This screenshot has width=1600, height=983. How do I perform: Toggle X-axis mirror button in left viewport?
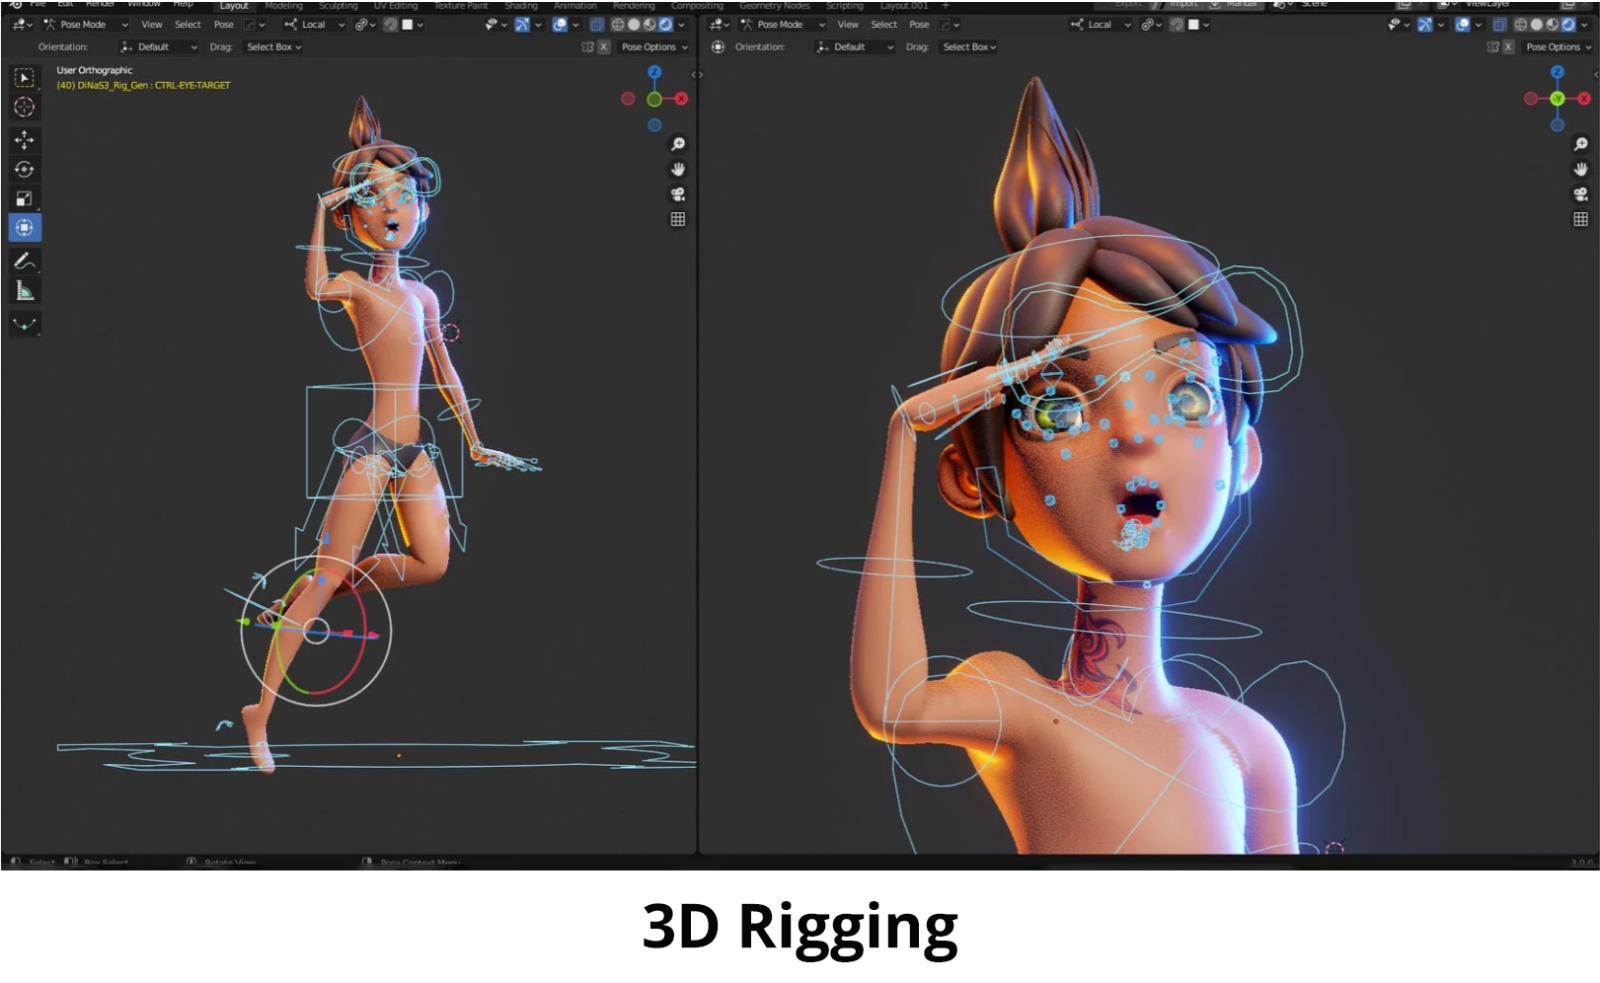603,47
